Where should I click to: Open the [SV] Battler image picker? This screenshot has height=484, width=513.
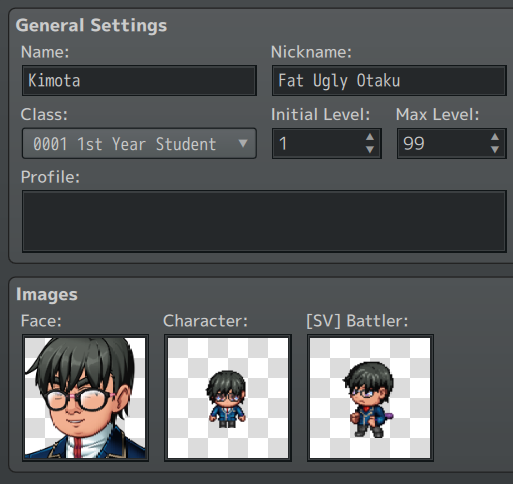click(x=370, y=398)
